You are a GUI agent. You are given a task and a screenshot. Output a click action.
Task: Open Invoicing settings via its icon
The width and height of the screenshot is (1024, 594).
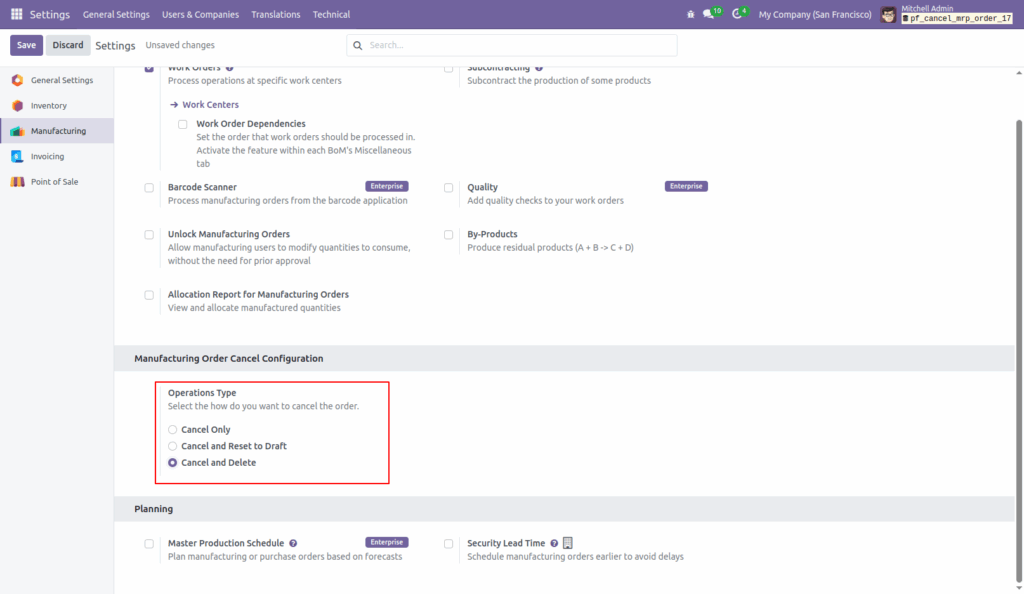[19, 156]
